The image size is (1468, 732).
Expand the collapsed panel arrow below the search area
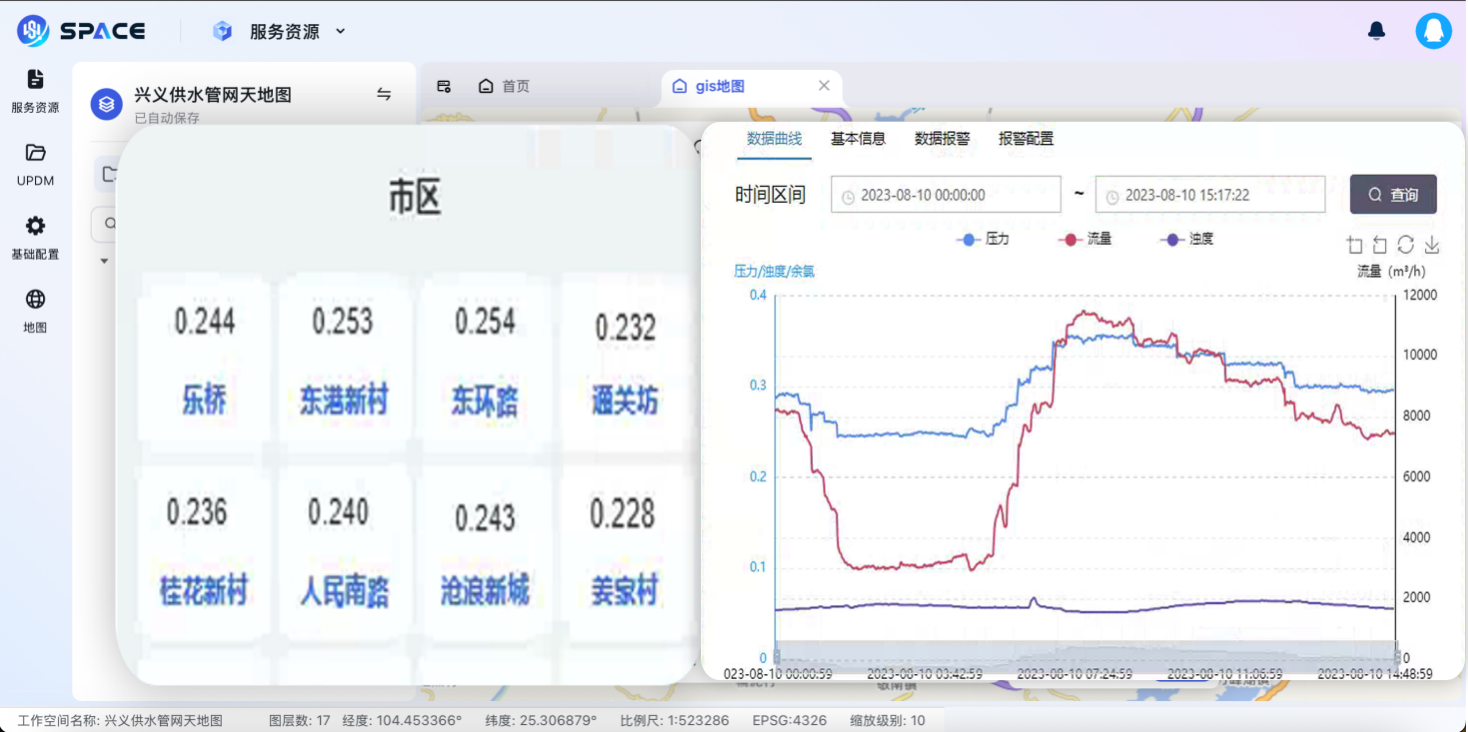[x=104, y=261]
